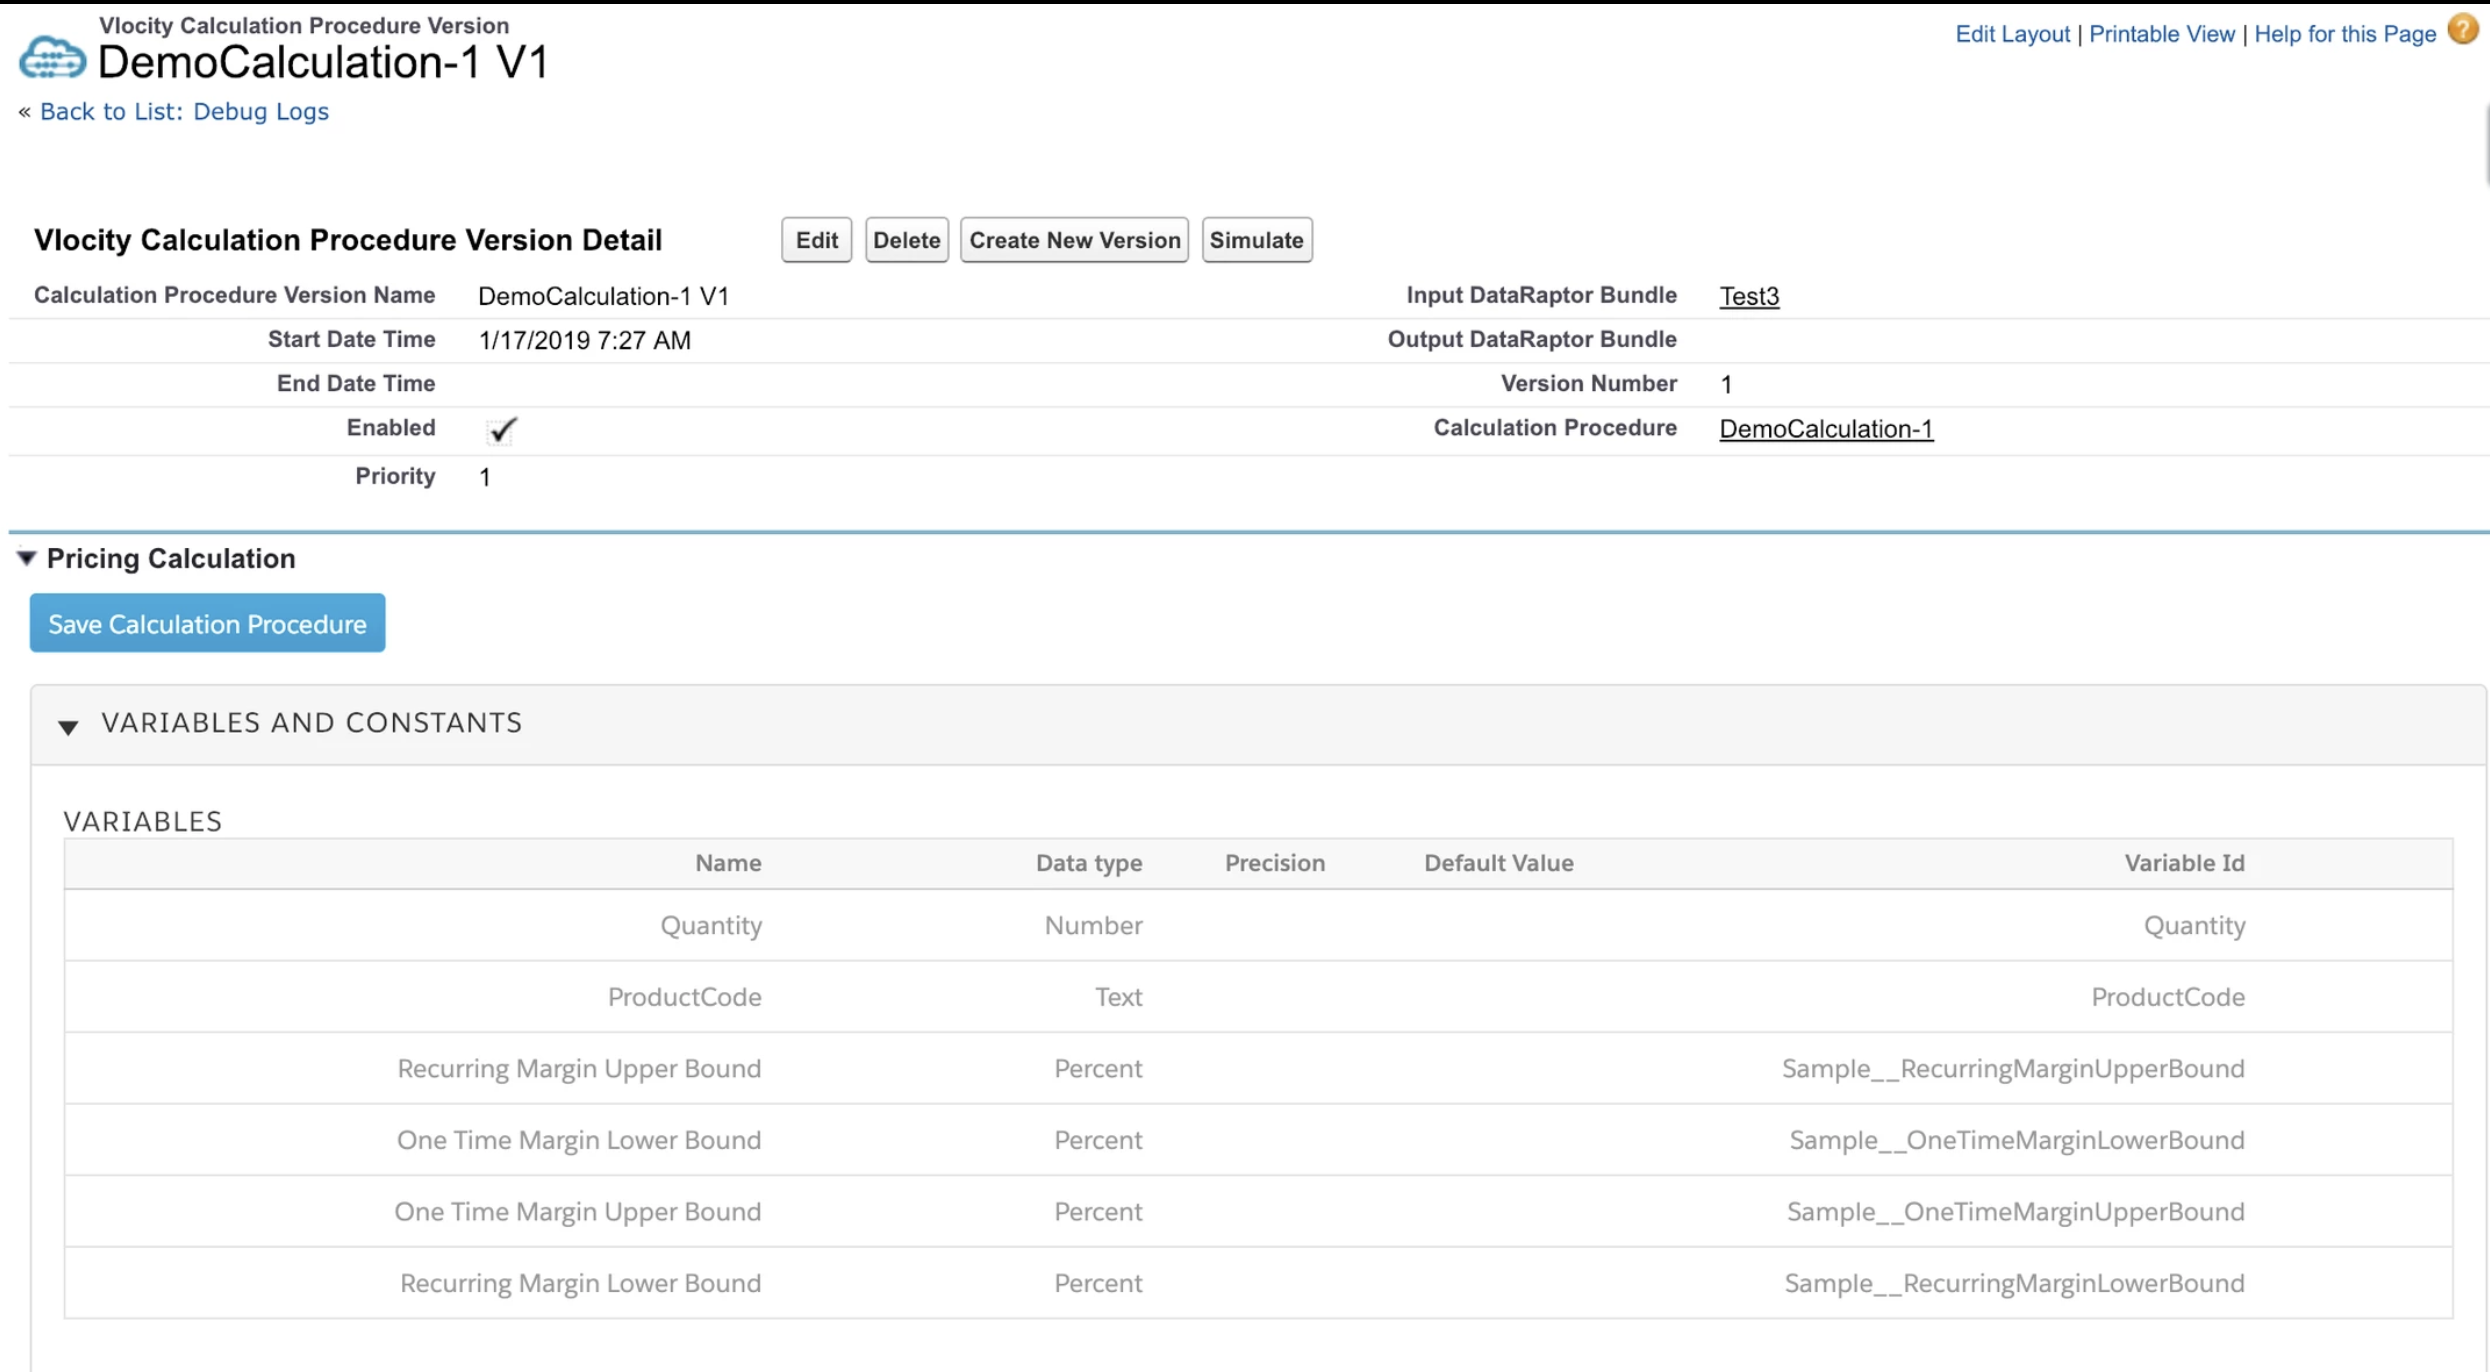This screenshot has width=2490, height=1372.
Task: Click the Variable Id column header
Action: tap(2185, 863)
